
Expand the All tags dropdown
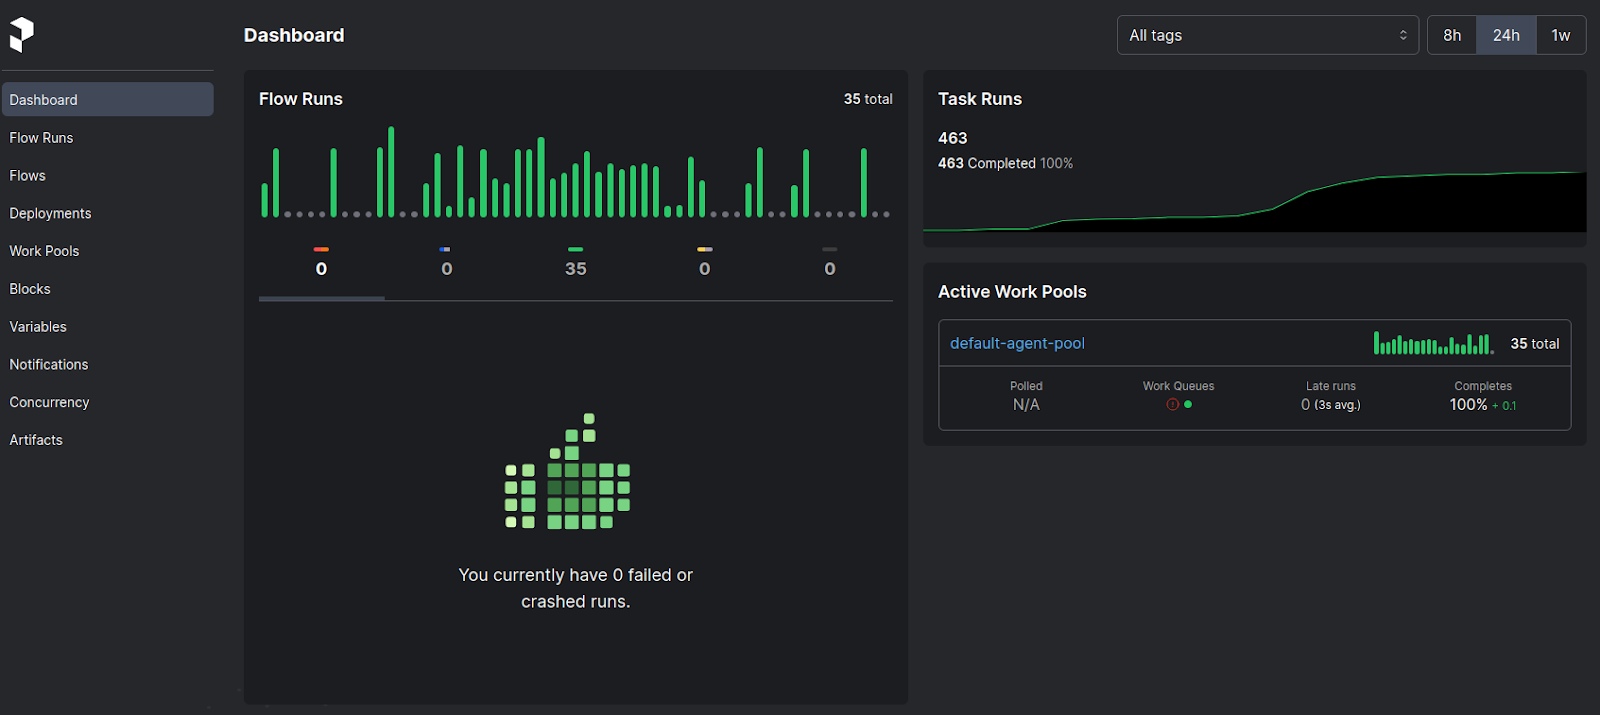pyautogui.click(x=1268, y=35)
